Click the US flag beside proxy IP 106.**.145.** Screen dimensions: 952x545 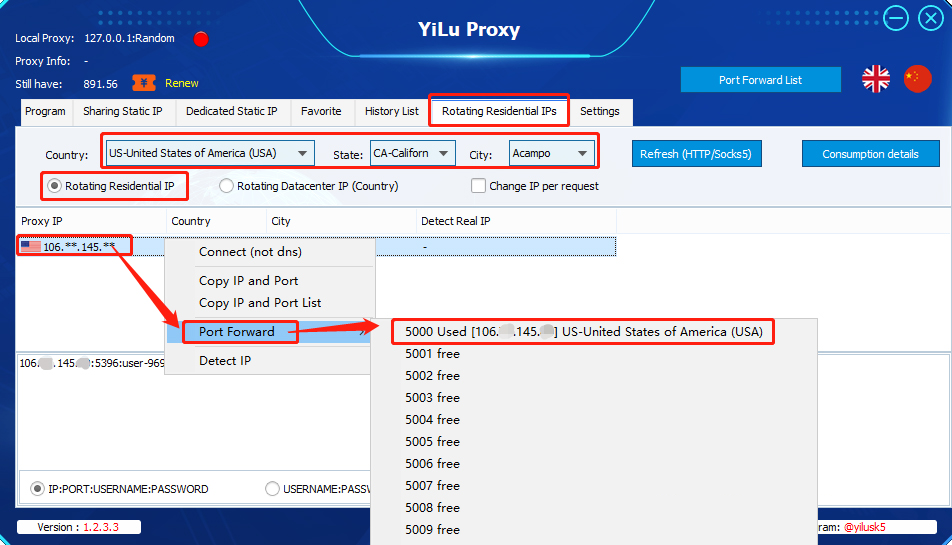point(30,246)
